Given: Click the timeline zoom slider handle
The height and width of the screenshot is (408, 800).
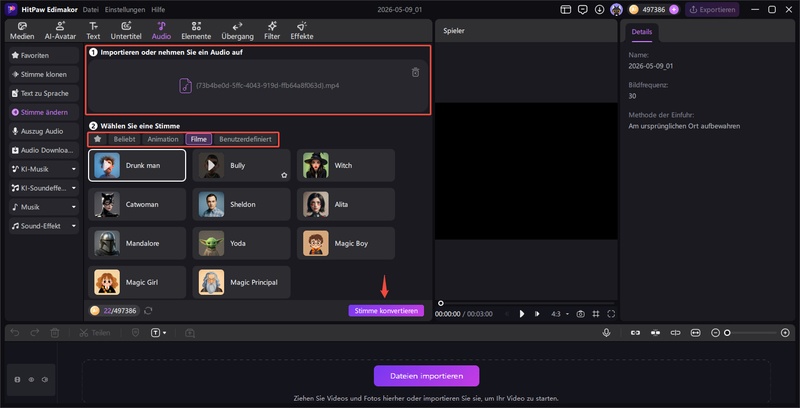Looking at the screenshot, I should [727, 333].
